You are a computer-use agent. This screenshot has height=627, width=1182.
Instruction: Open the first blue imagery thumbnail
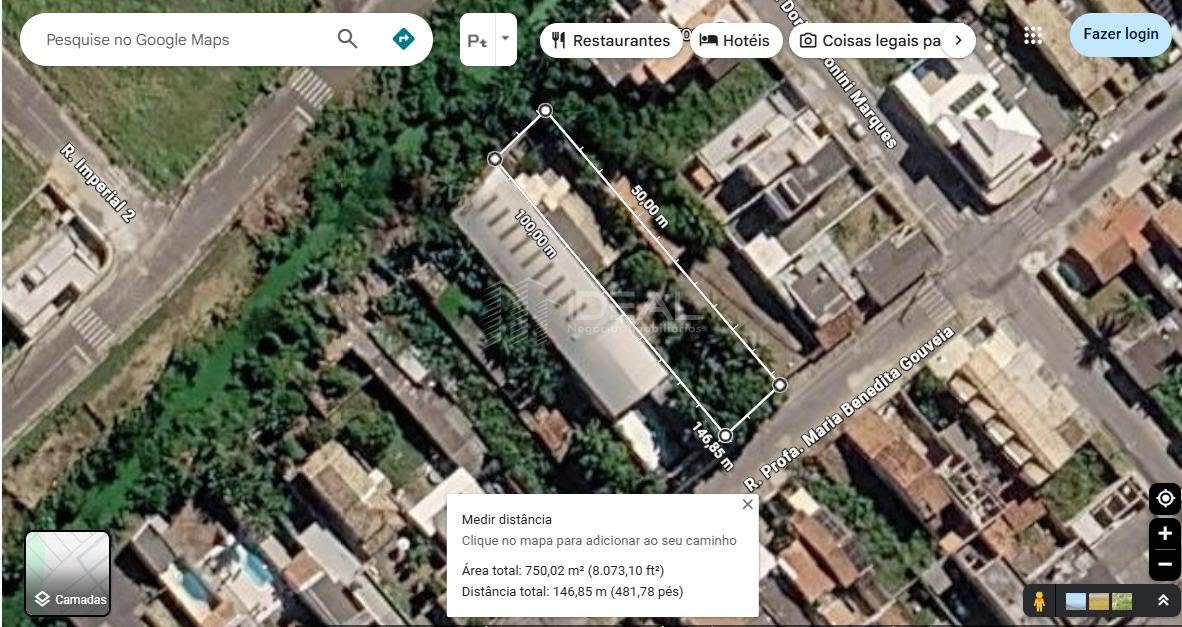tap(1076, 601)
